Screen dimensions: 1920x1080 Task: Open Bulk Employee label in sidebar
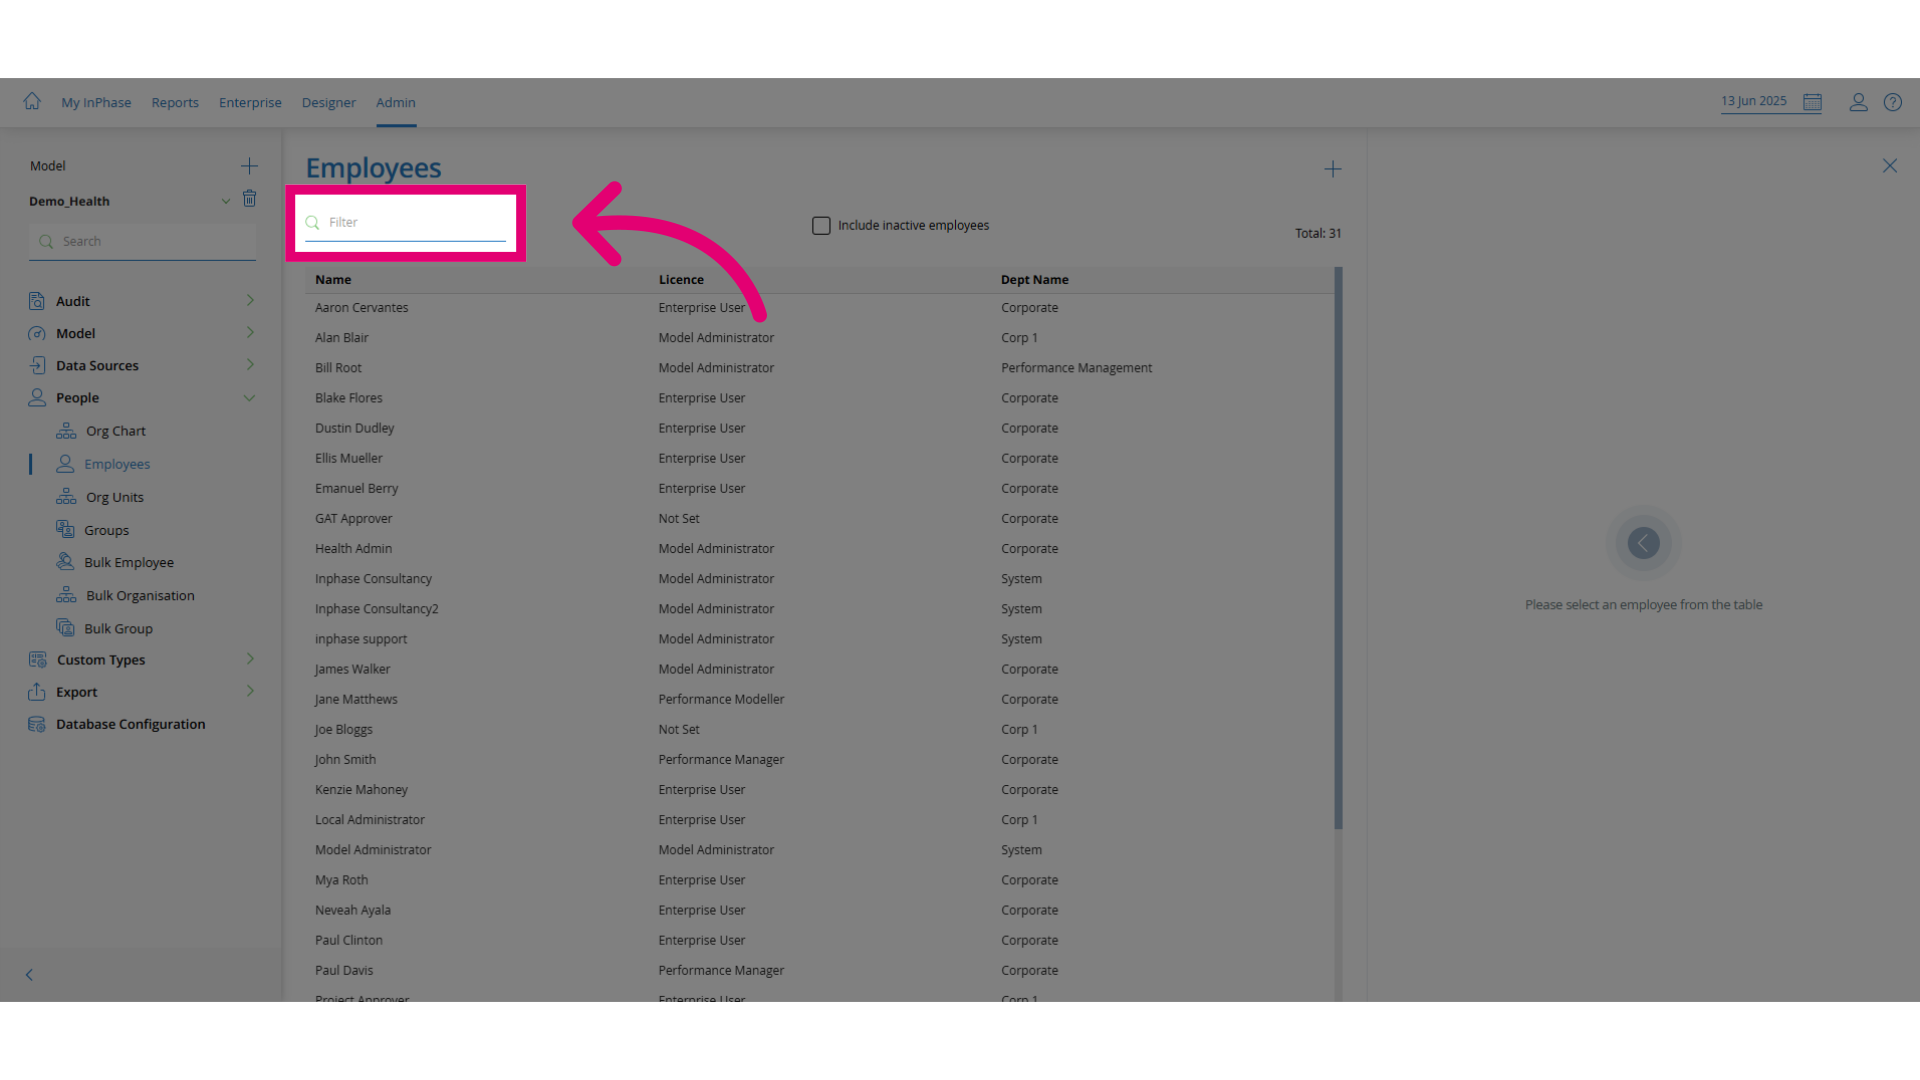129,562
